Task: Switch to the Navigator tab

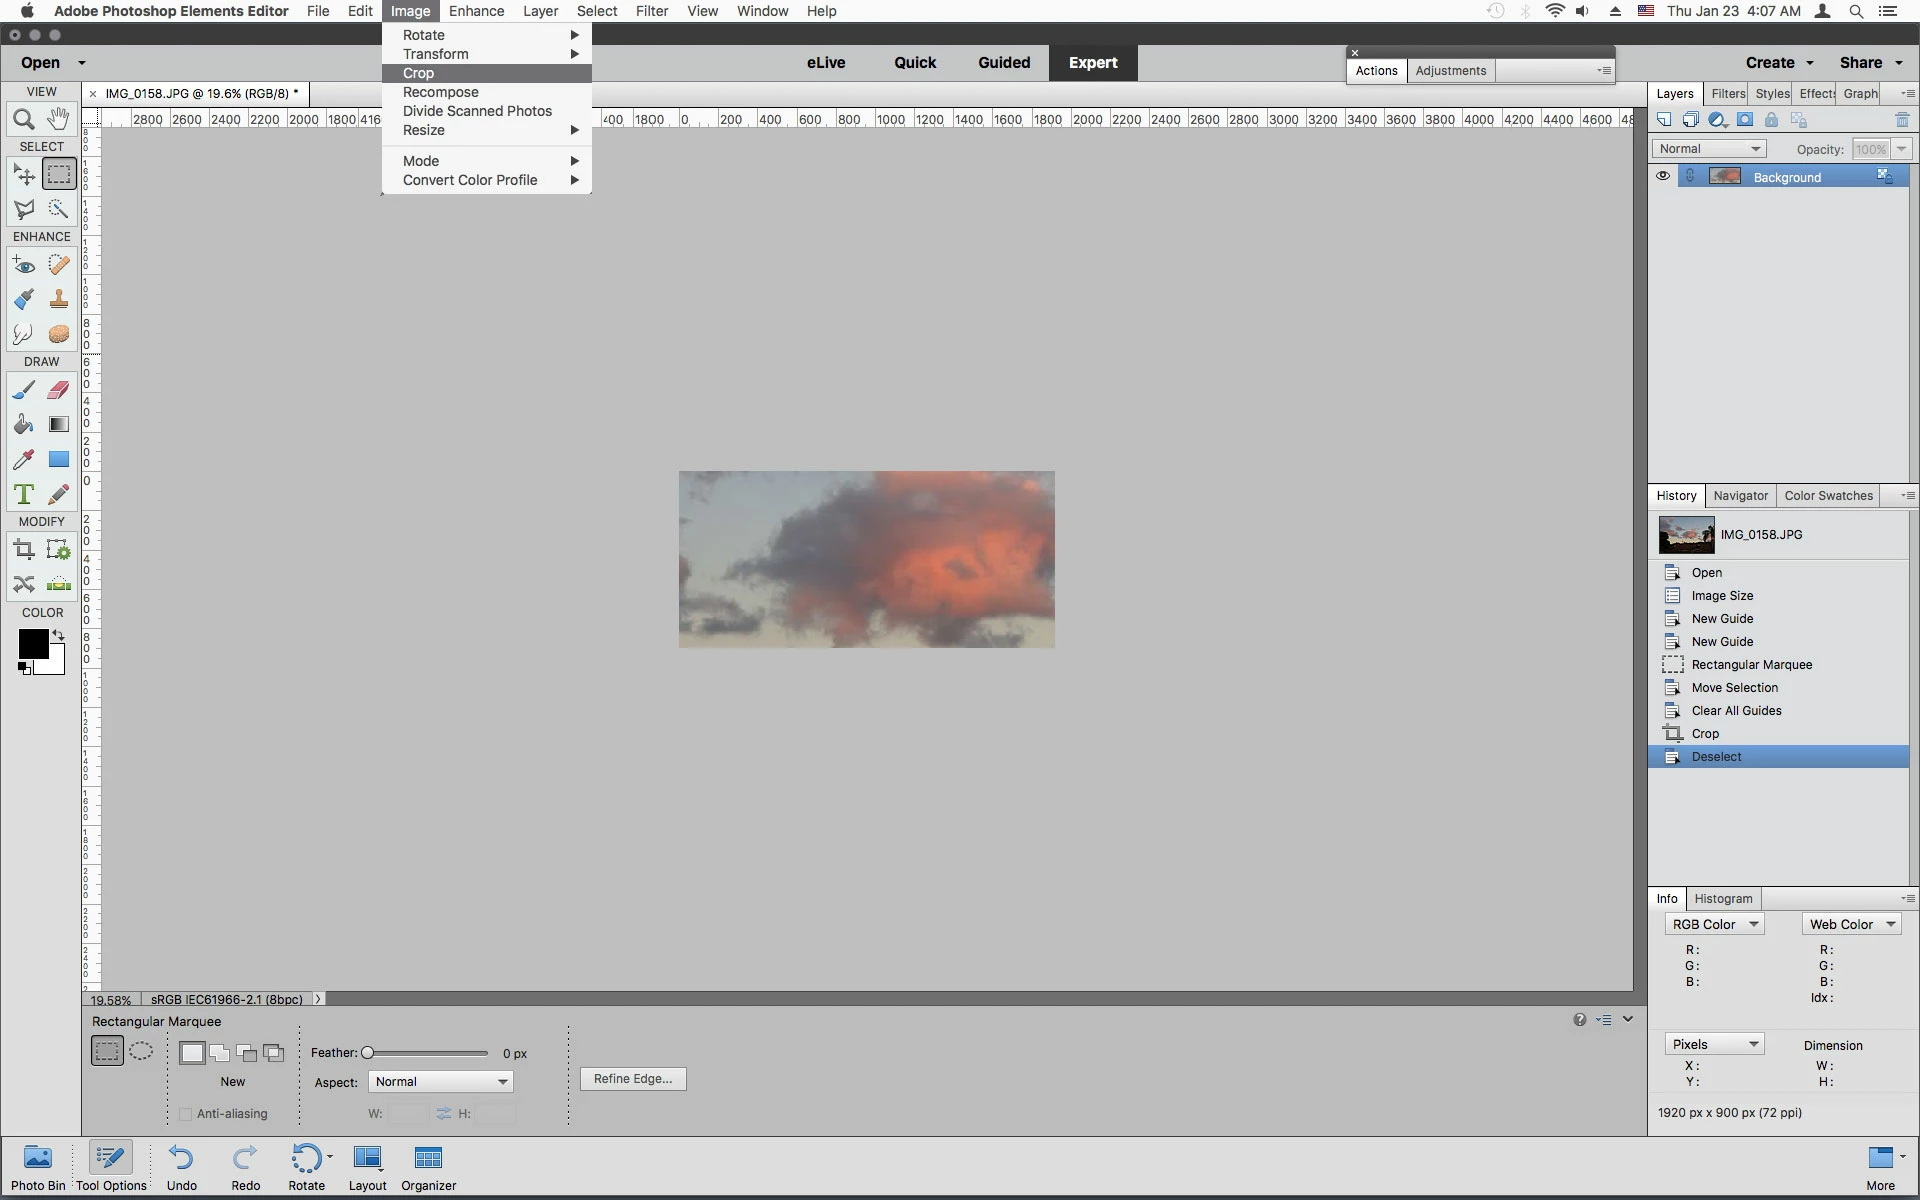Action: (x=1740, y=496)
